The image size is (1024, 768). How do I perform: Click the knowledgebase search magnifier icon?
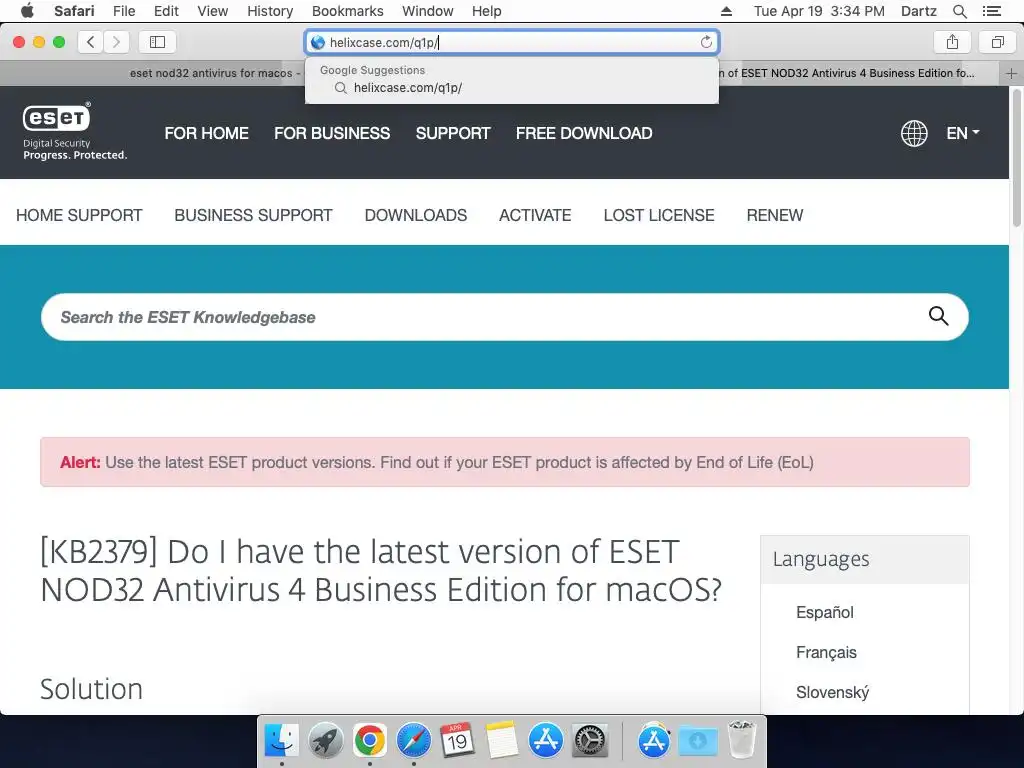click(x=938, y=316)
